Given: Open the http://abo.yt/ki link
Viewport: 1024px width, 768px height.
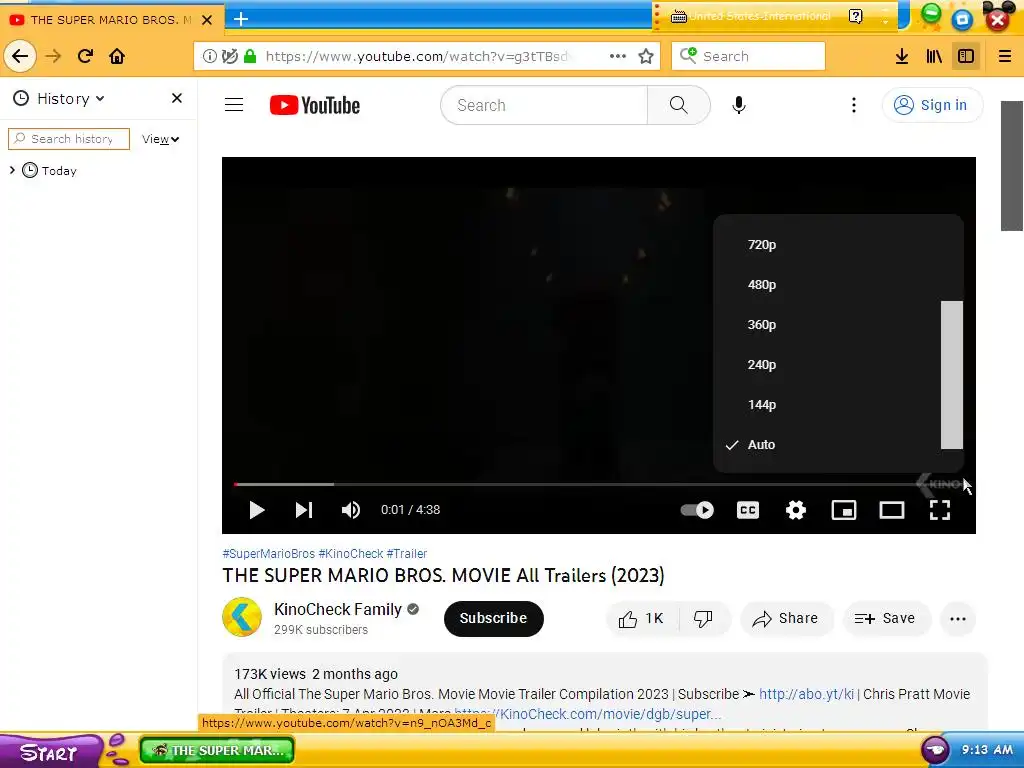Looking at the screenshot, I should click(x=807, y=694).
